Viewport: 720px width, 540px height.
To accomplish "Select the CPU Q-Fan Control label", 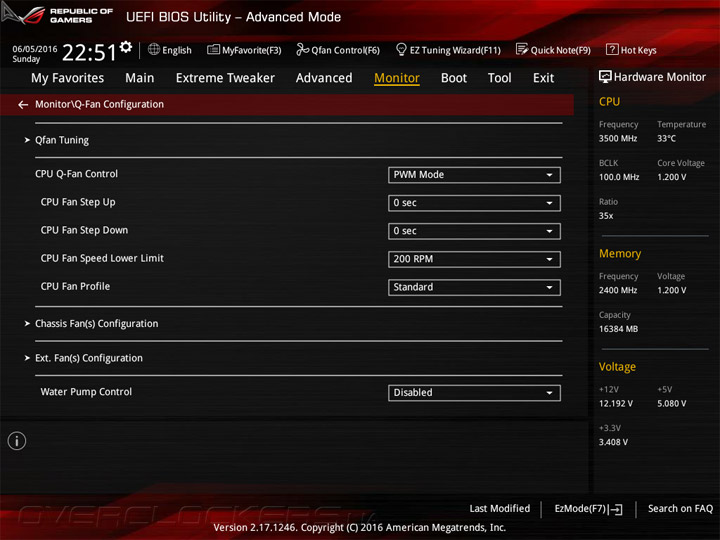I will click(76, 174).
